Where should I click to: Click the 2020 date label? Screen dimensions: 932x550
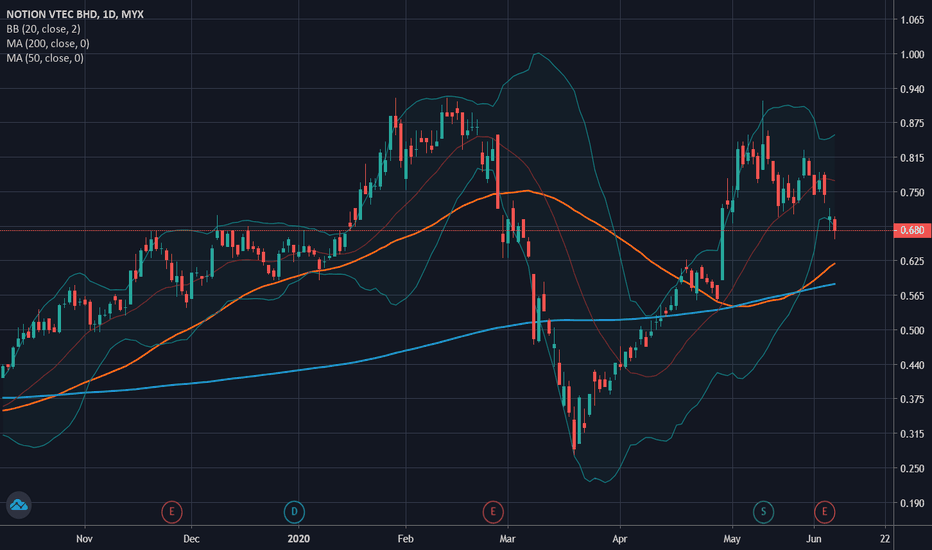298,539
